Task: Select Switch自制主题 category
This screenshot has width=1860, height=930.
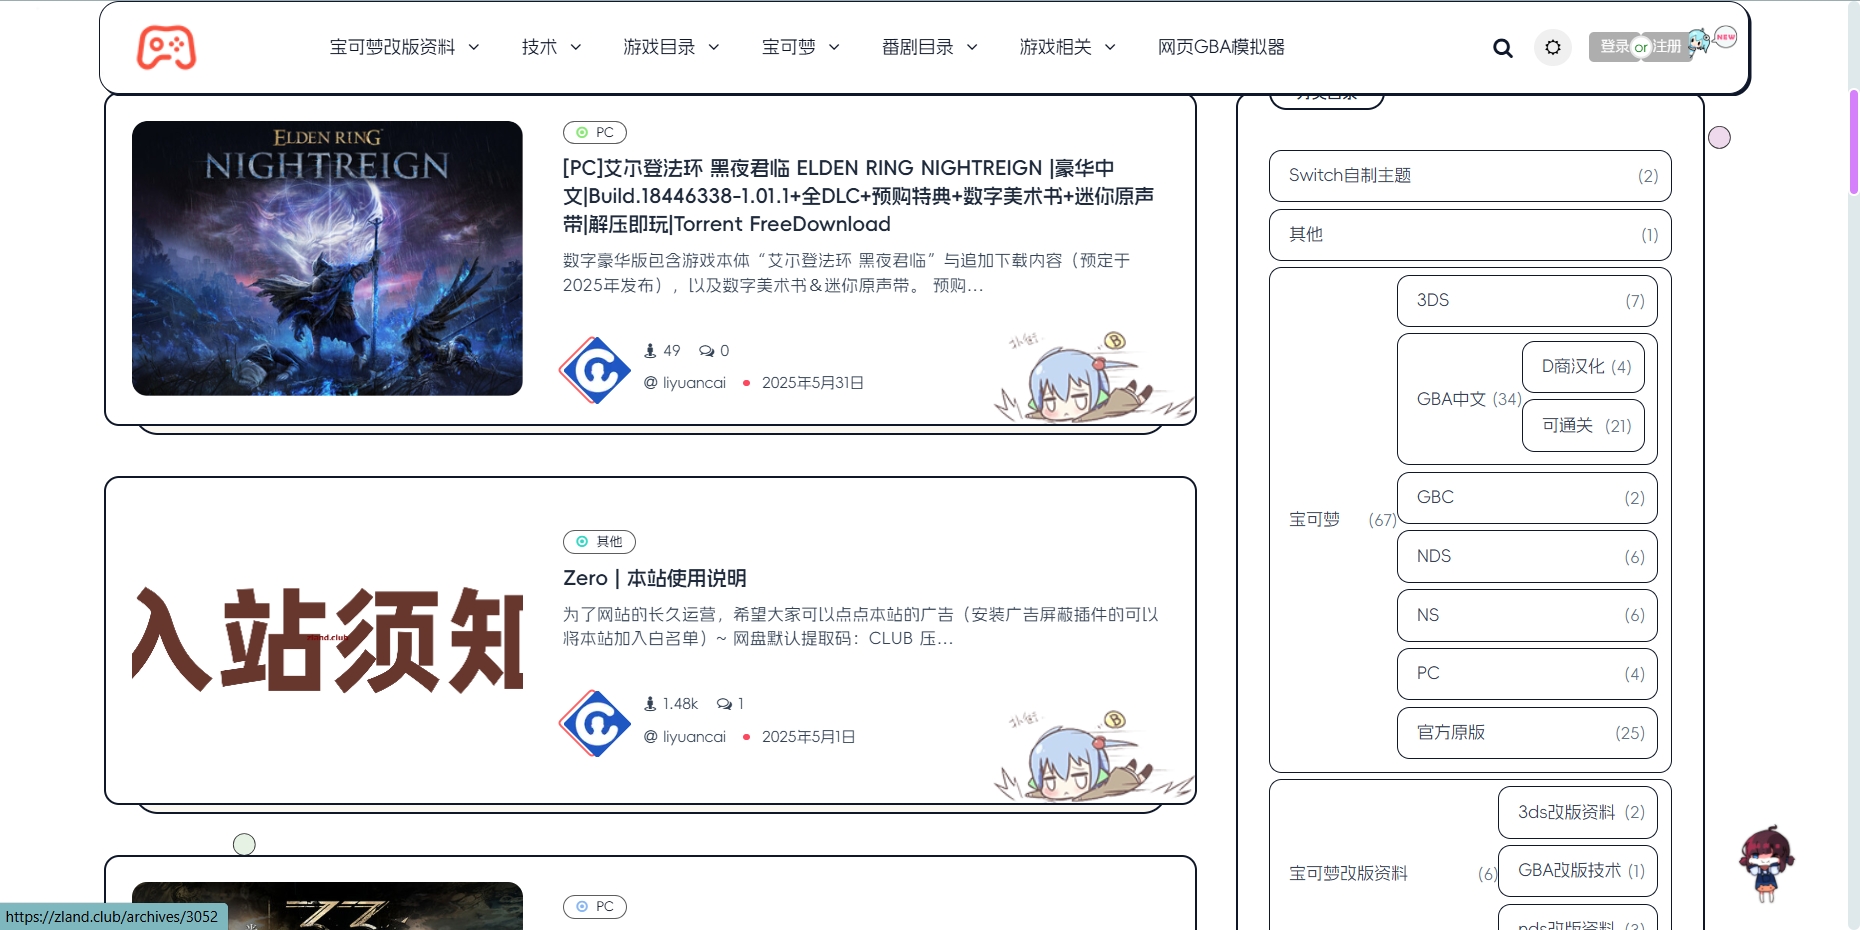Action: 1470,176
